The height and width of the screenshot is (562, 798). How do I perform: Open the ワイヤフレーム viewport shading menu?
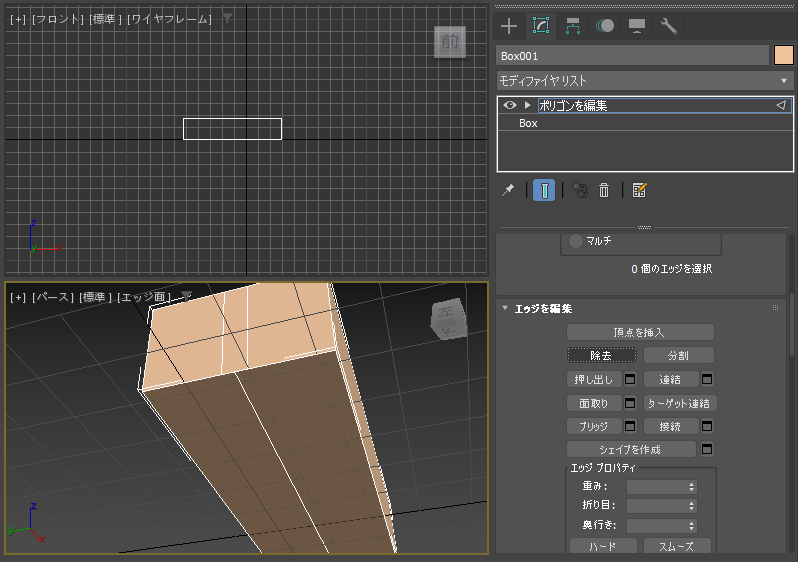click(x=169, y=19)
